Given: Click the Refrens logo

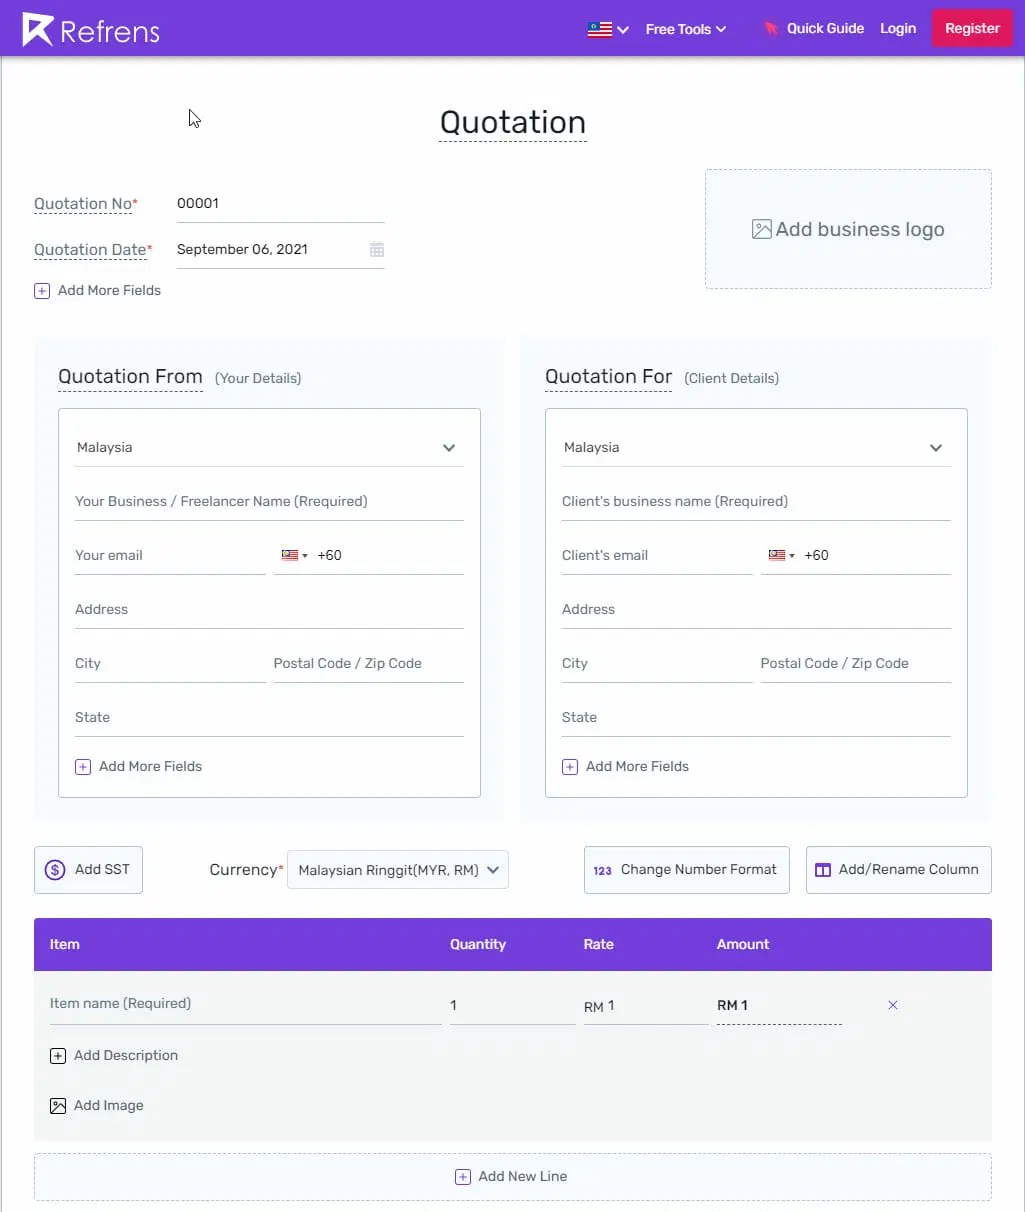Looking at the screenshot, I should [x=91, y=30].
